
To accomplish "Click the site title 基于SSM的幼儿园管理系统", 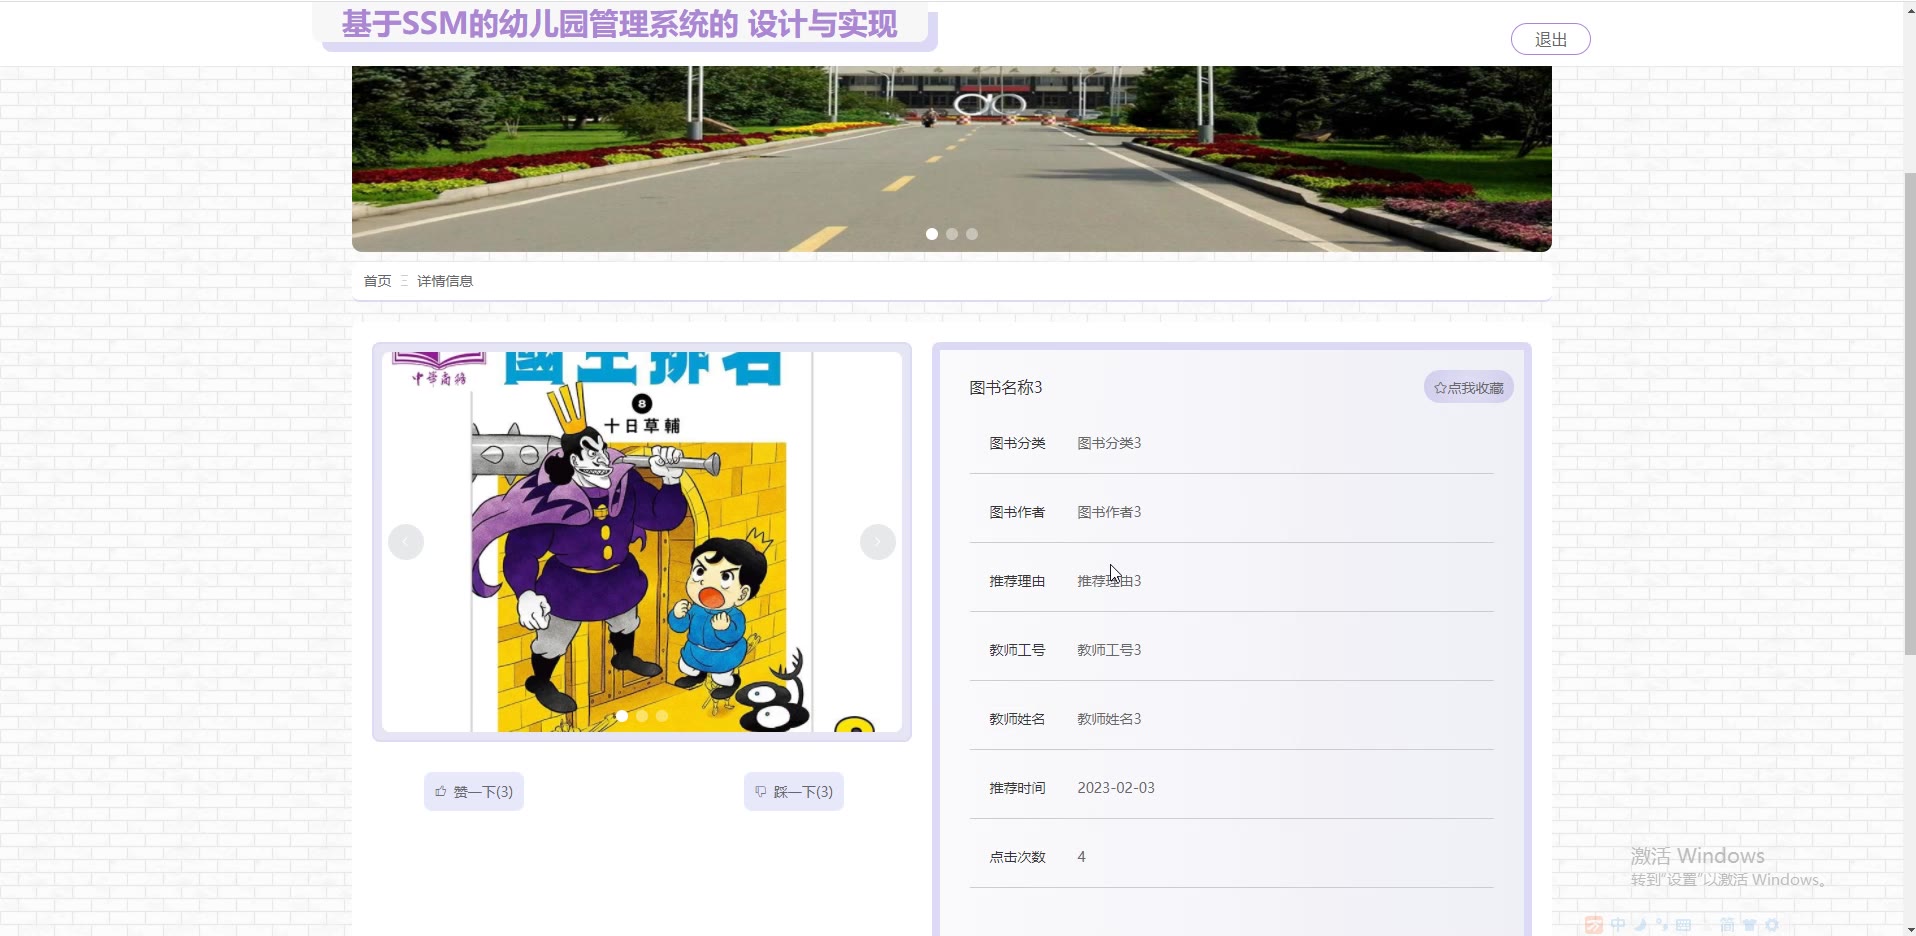I will 620,24.
